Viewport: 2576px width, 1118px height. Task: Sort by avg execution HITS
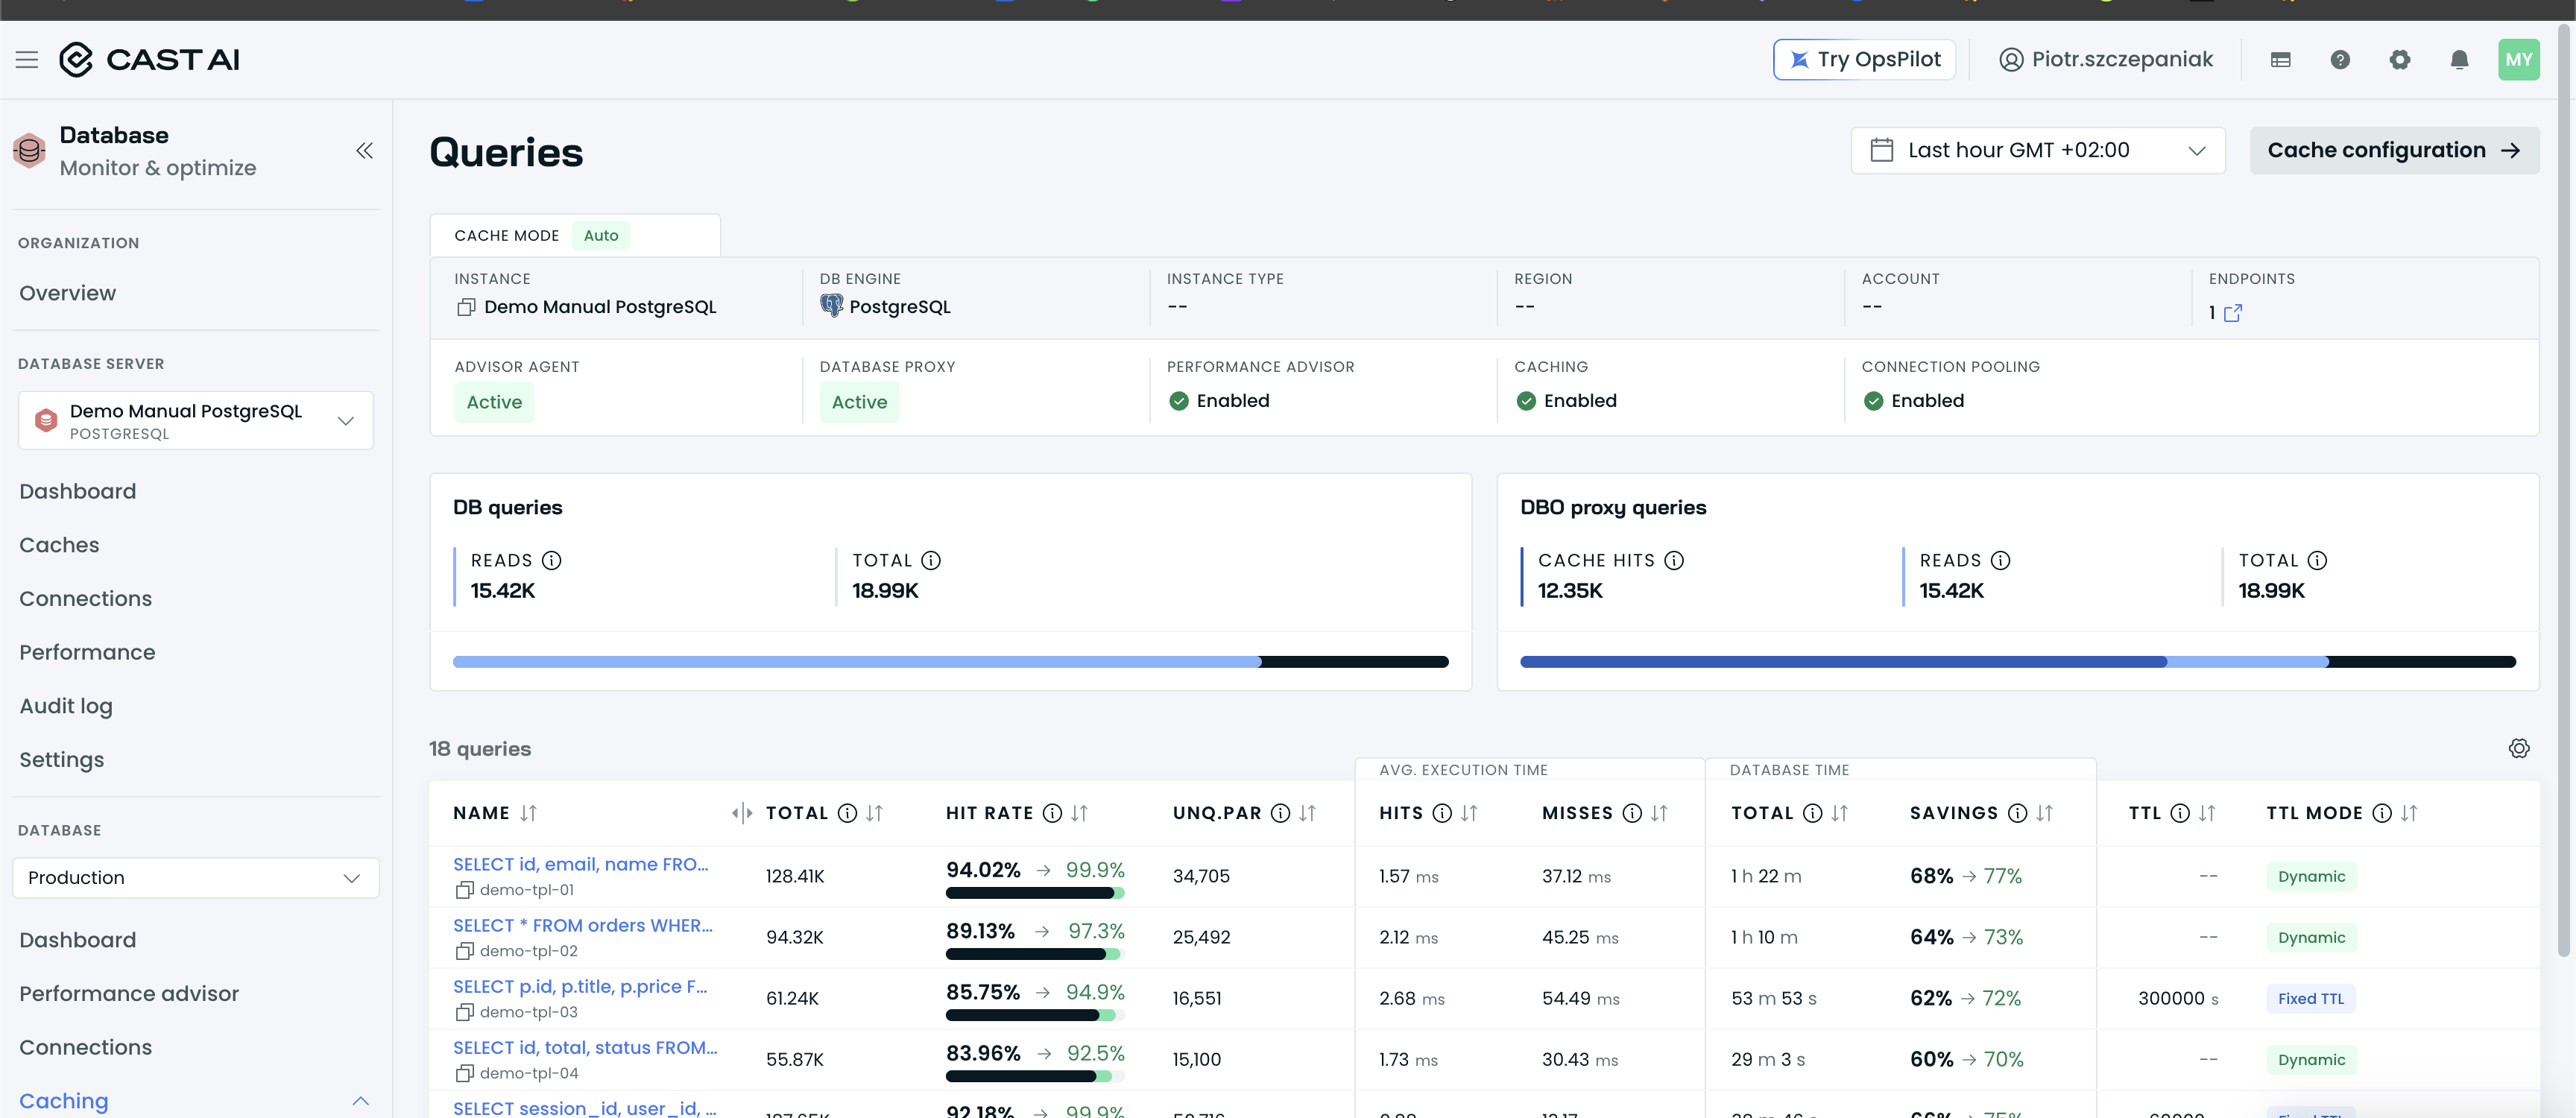[1468, 813]
